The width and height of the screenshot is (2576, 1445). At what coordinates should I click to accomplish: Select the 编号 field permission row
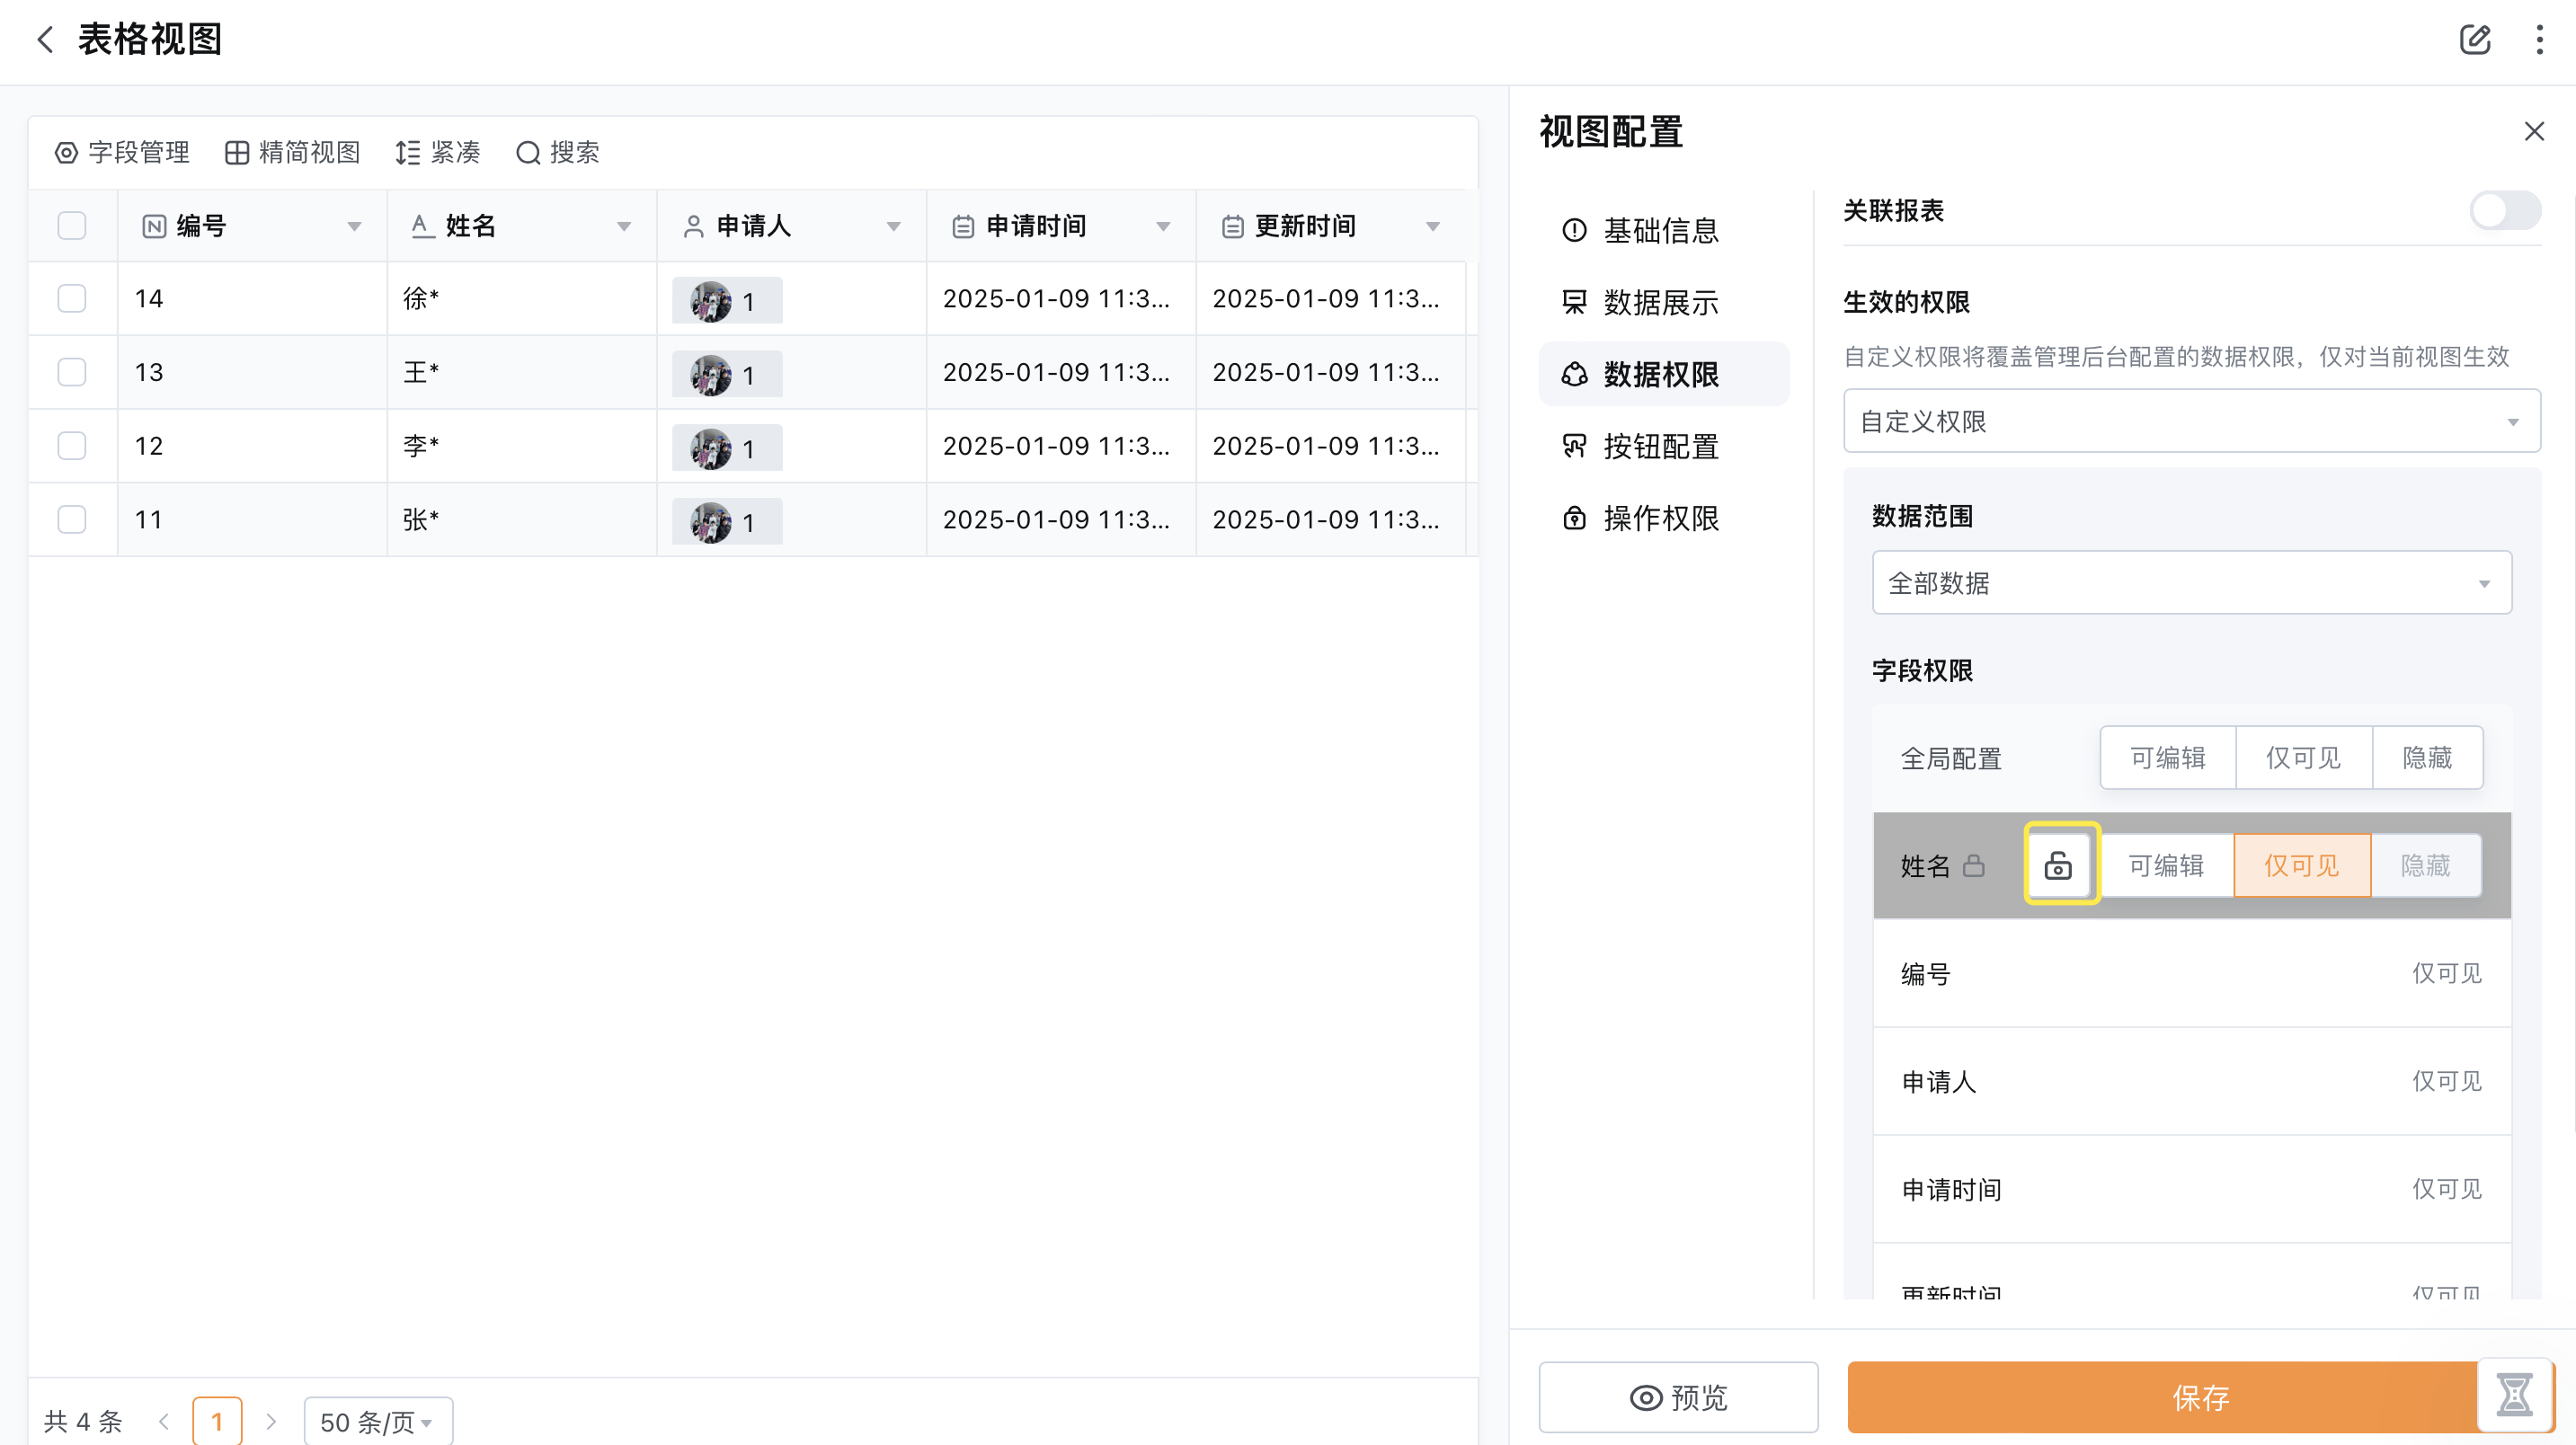[x=2191, y=973]
